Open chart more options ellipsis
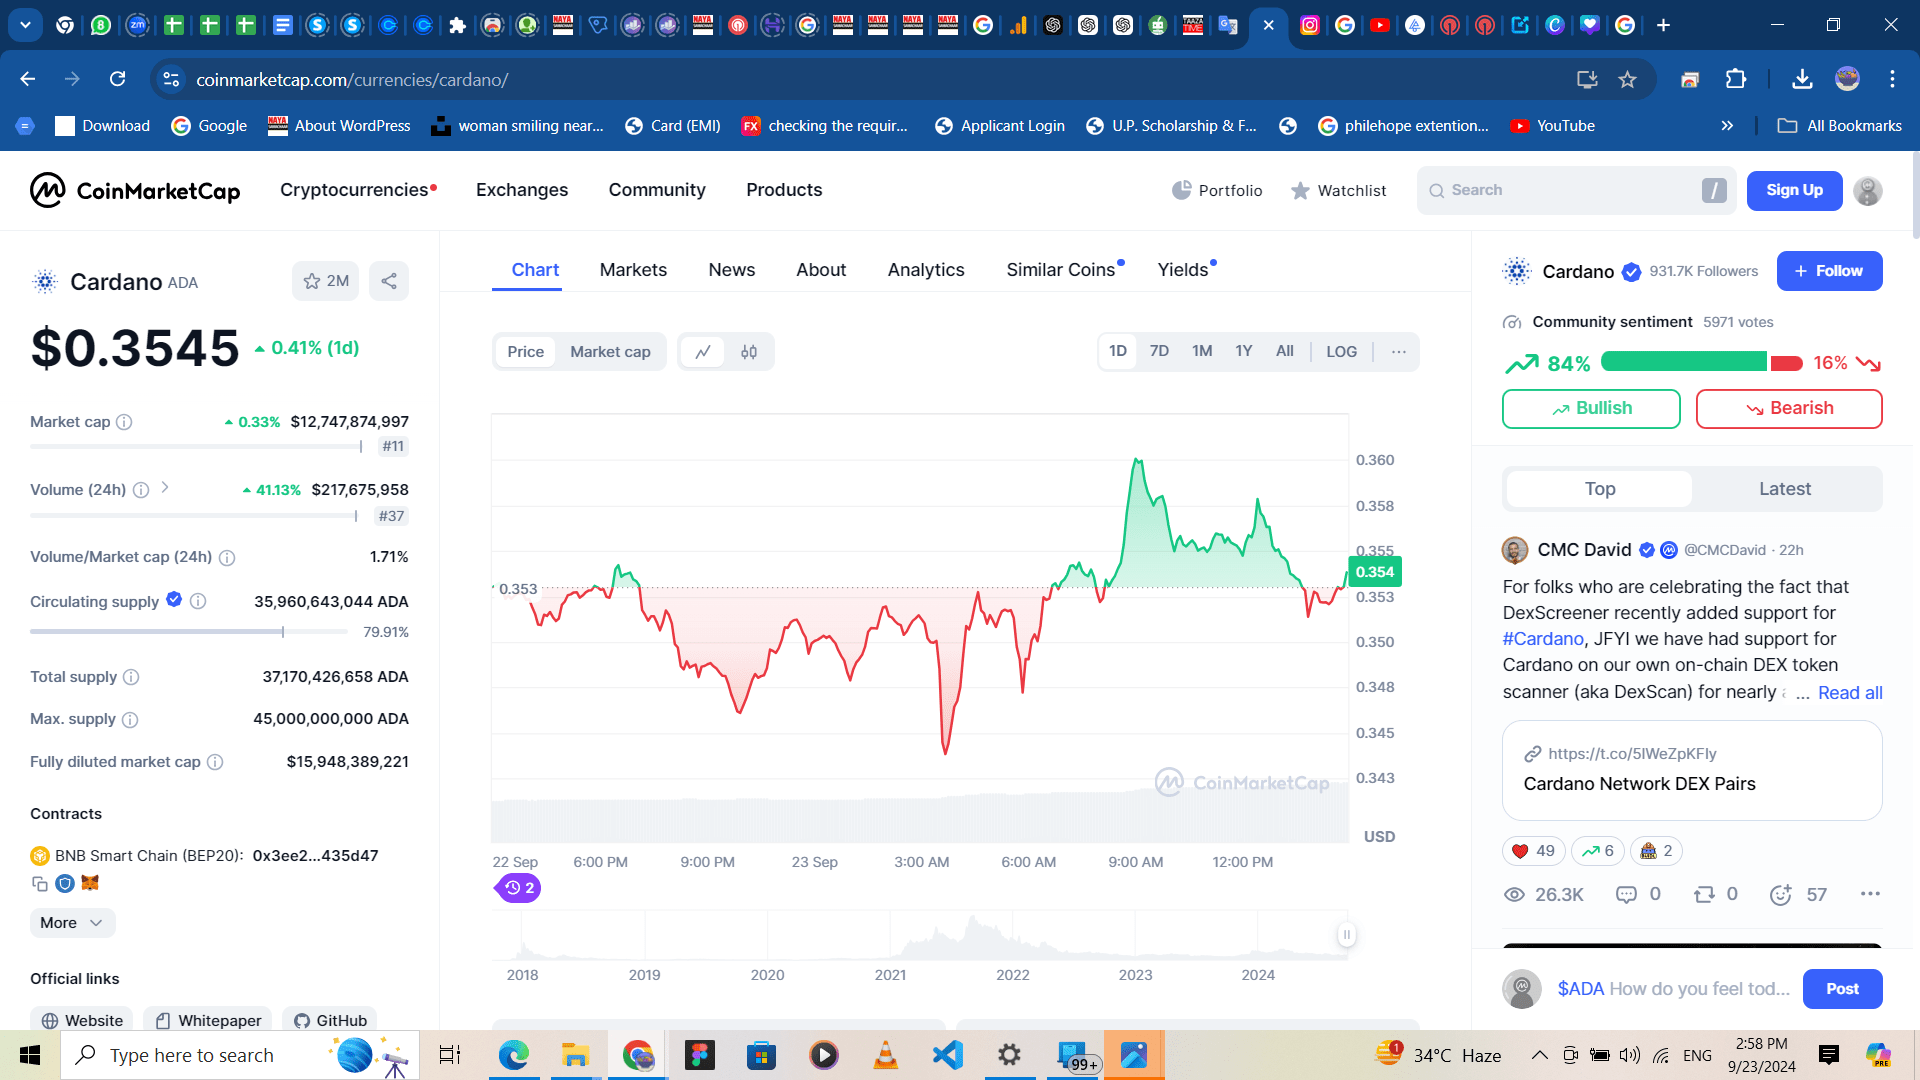Image resolution: width=1920 pixels, height=1080 pixels. pos(1398,352)
